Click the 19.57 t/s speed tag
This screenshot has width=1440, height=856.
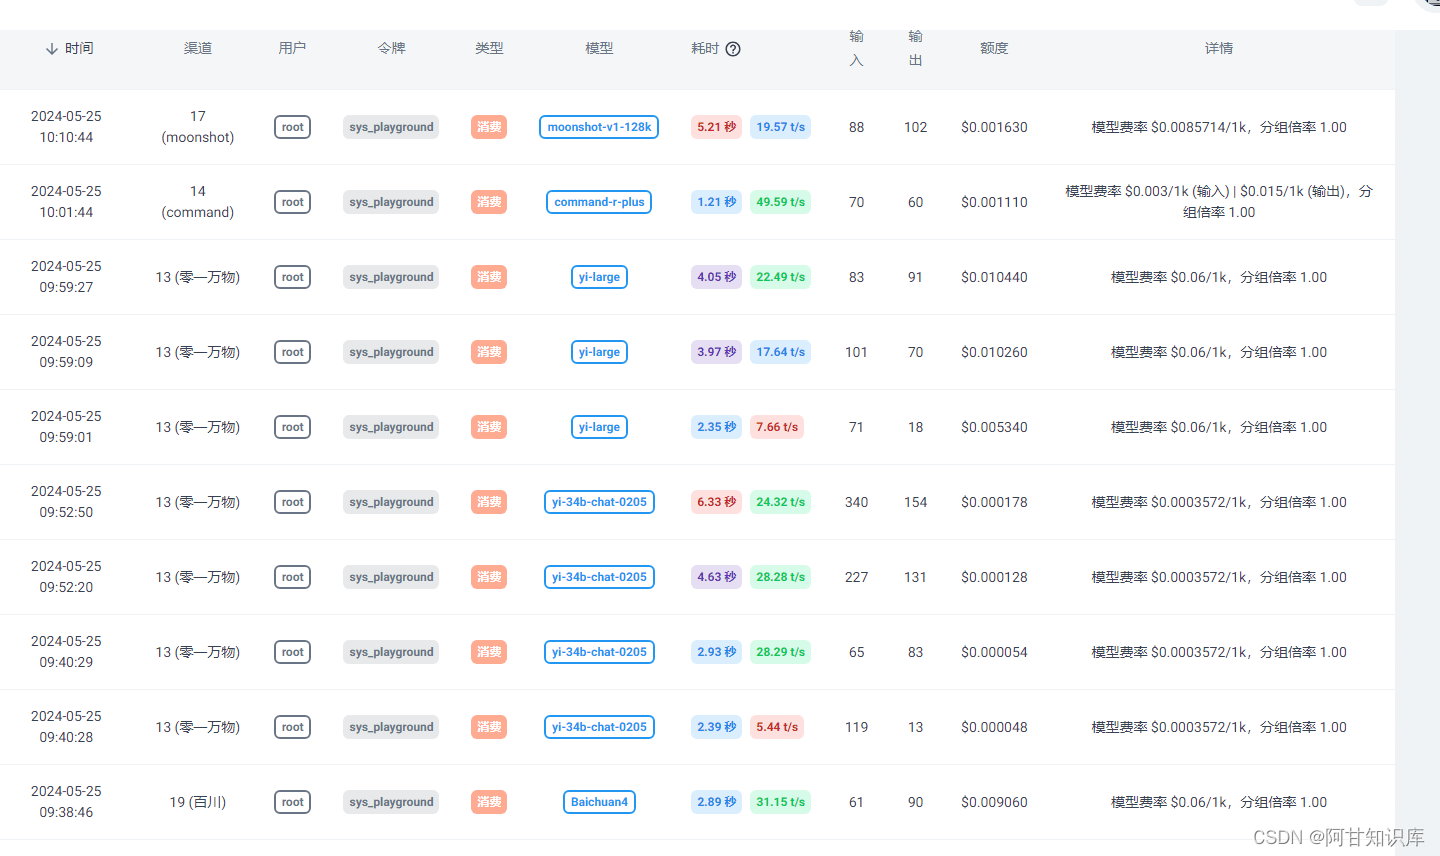780,127
